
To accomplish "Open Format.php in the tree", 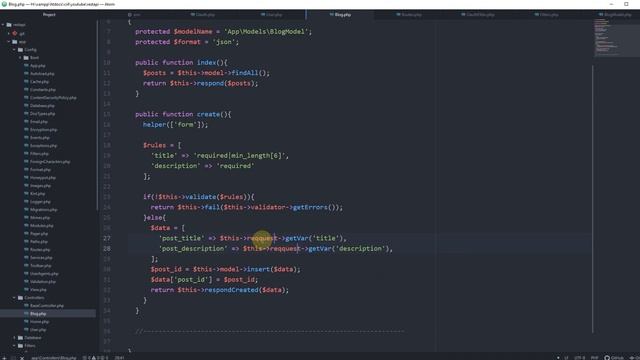I will tap(40, 170).
